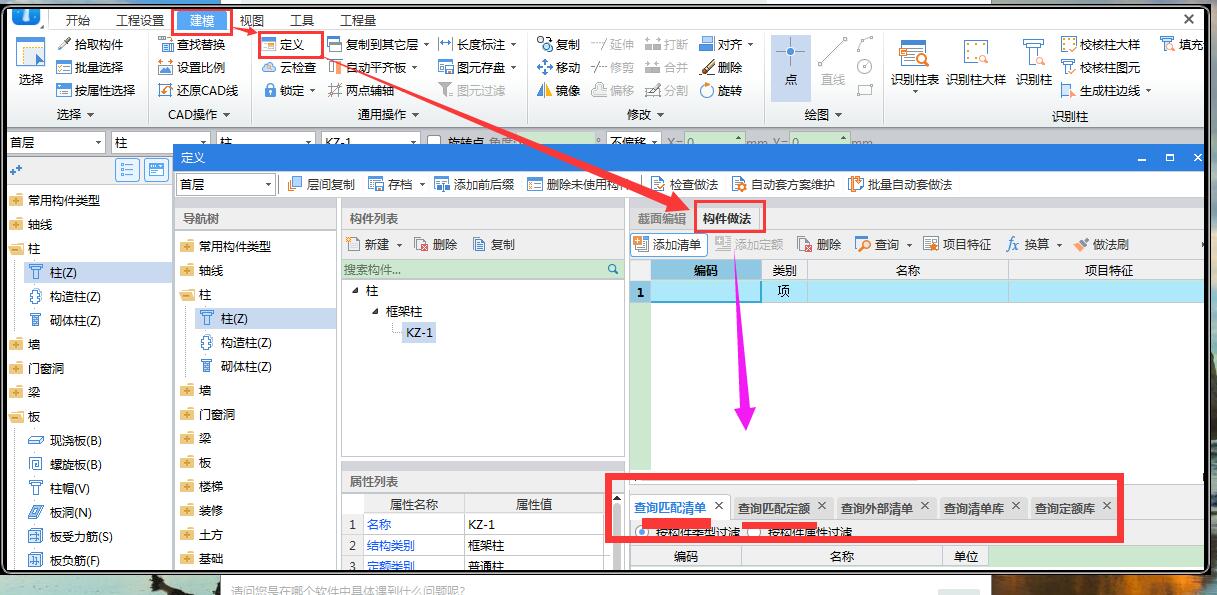
Task: Open the 存档 dropdown in the 定义 dialog
Action: [422, 185]
